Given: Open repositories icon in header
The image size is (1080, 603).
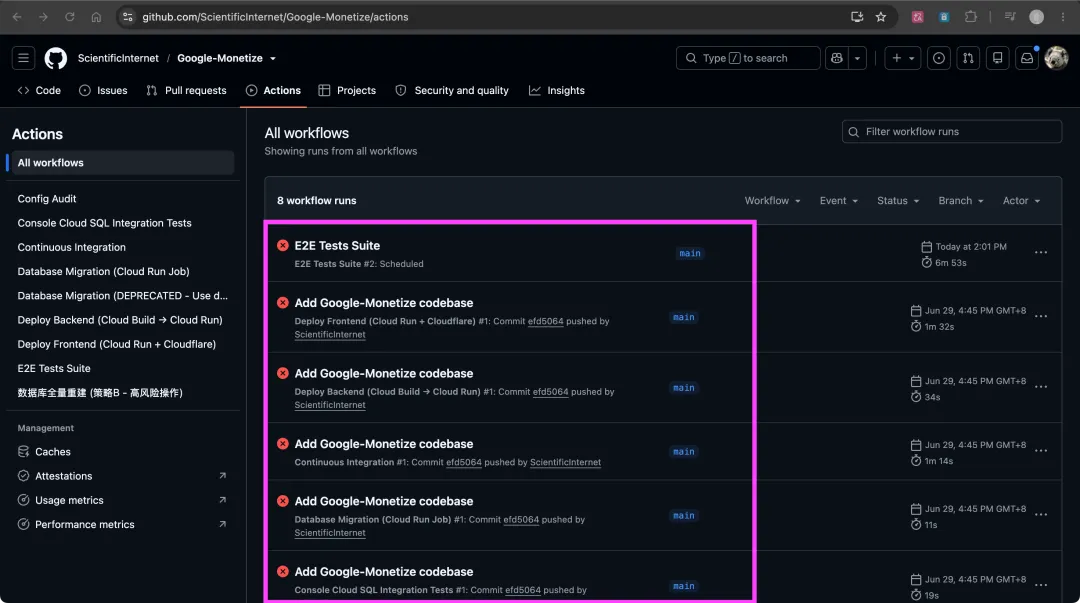Looking at the screenshot, I should click(x=997, y=59).
